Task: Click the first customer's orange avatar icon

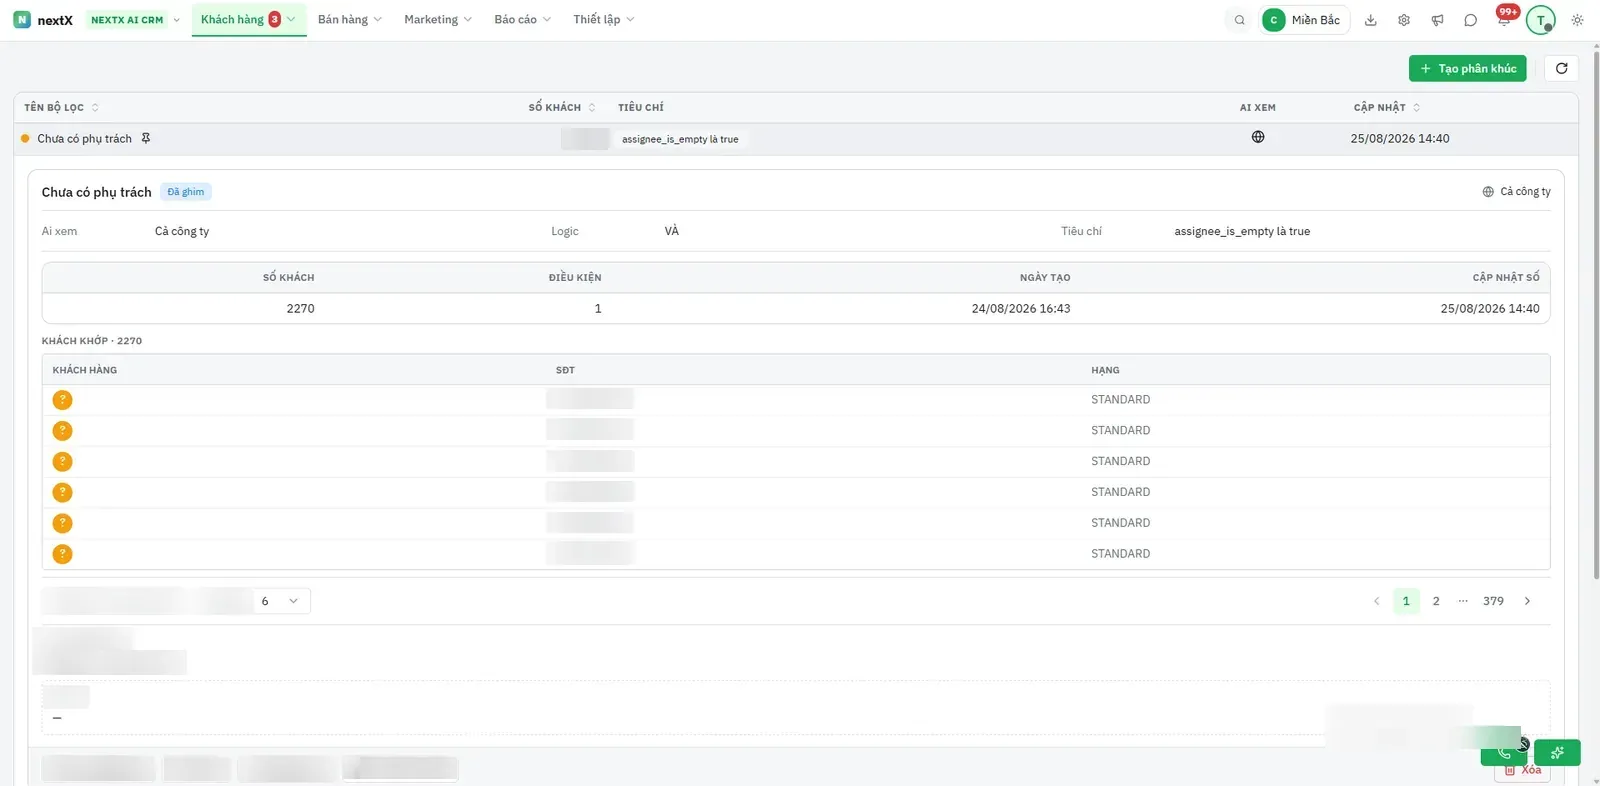Action: 62,400
